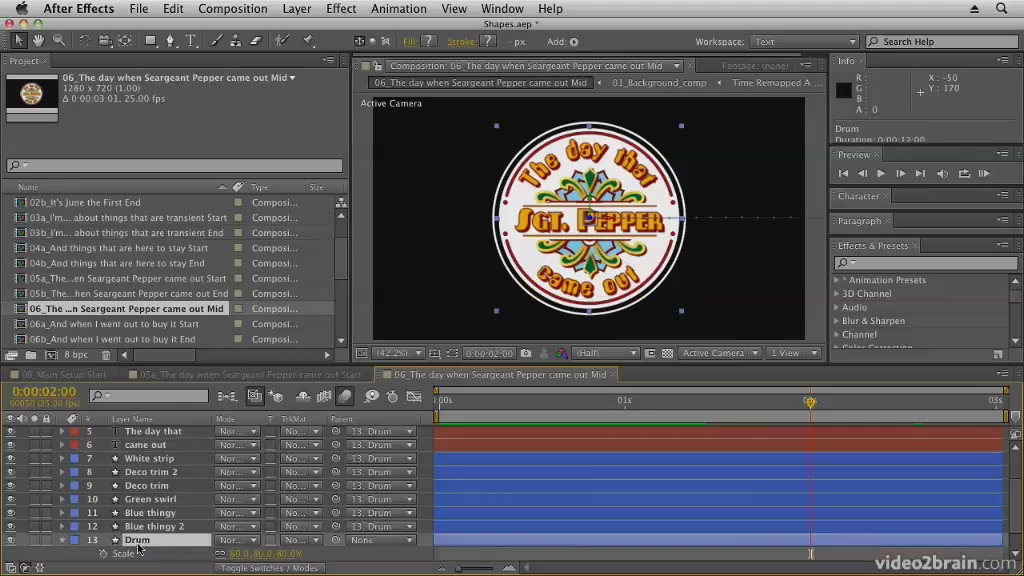Image resolution: width=1024 pixels, height=576 pixels.
Task: Create a new folder in Project panel
Action: pyautogui.click(x=31, y=355)
